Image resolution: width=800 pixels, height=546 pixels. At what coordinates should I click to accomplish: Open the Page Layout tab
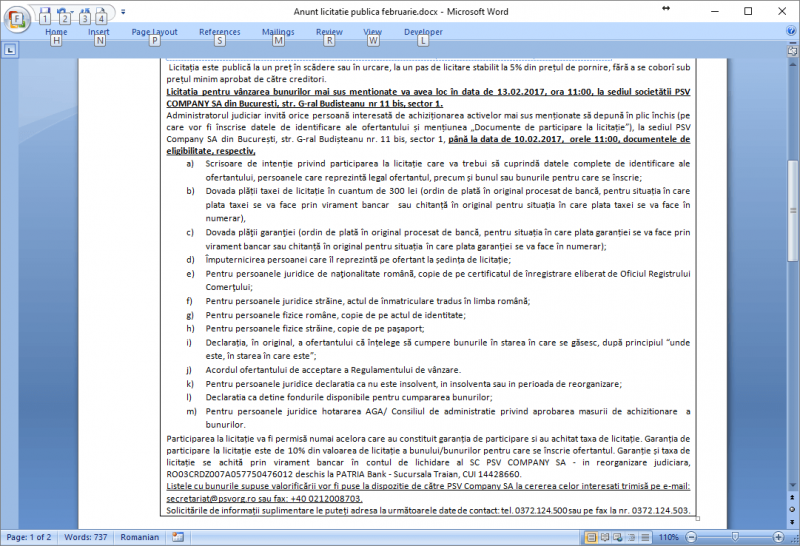[x=154, y=32]
